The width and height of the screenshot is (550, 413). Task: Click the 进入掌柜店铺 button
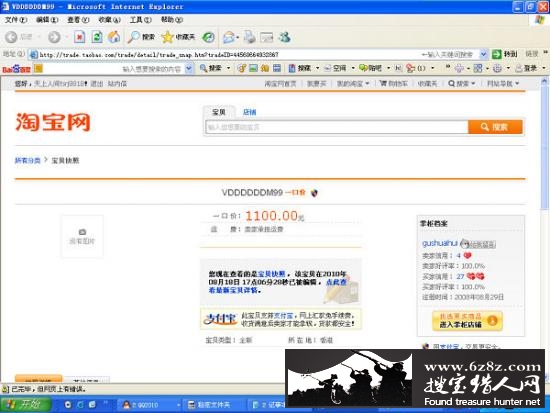coord(467,321)
